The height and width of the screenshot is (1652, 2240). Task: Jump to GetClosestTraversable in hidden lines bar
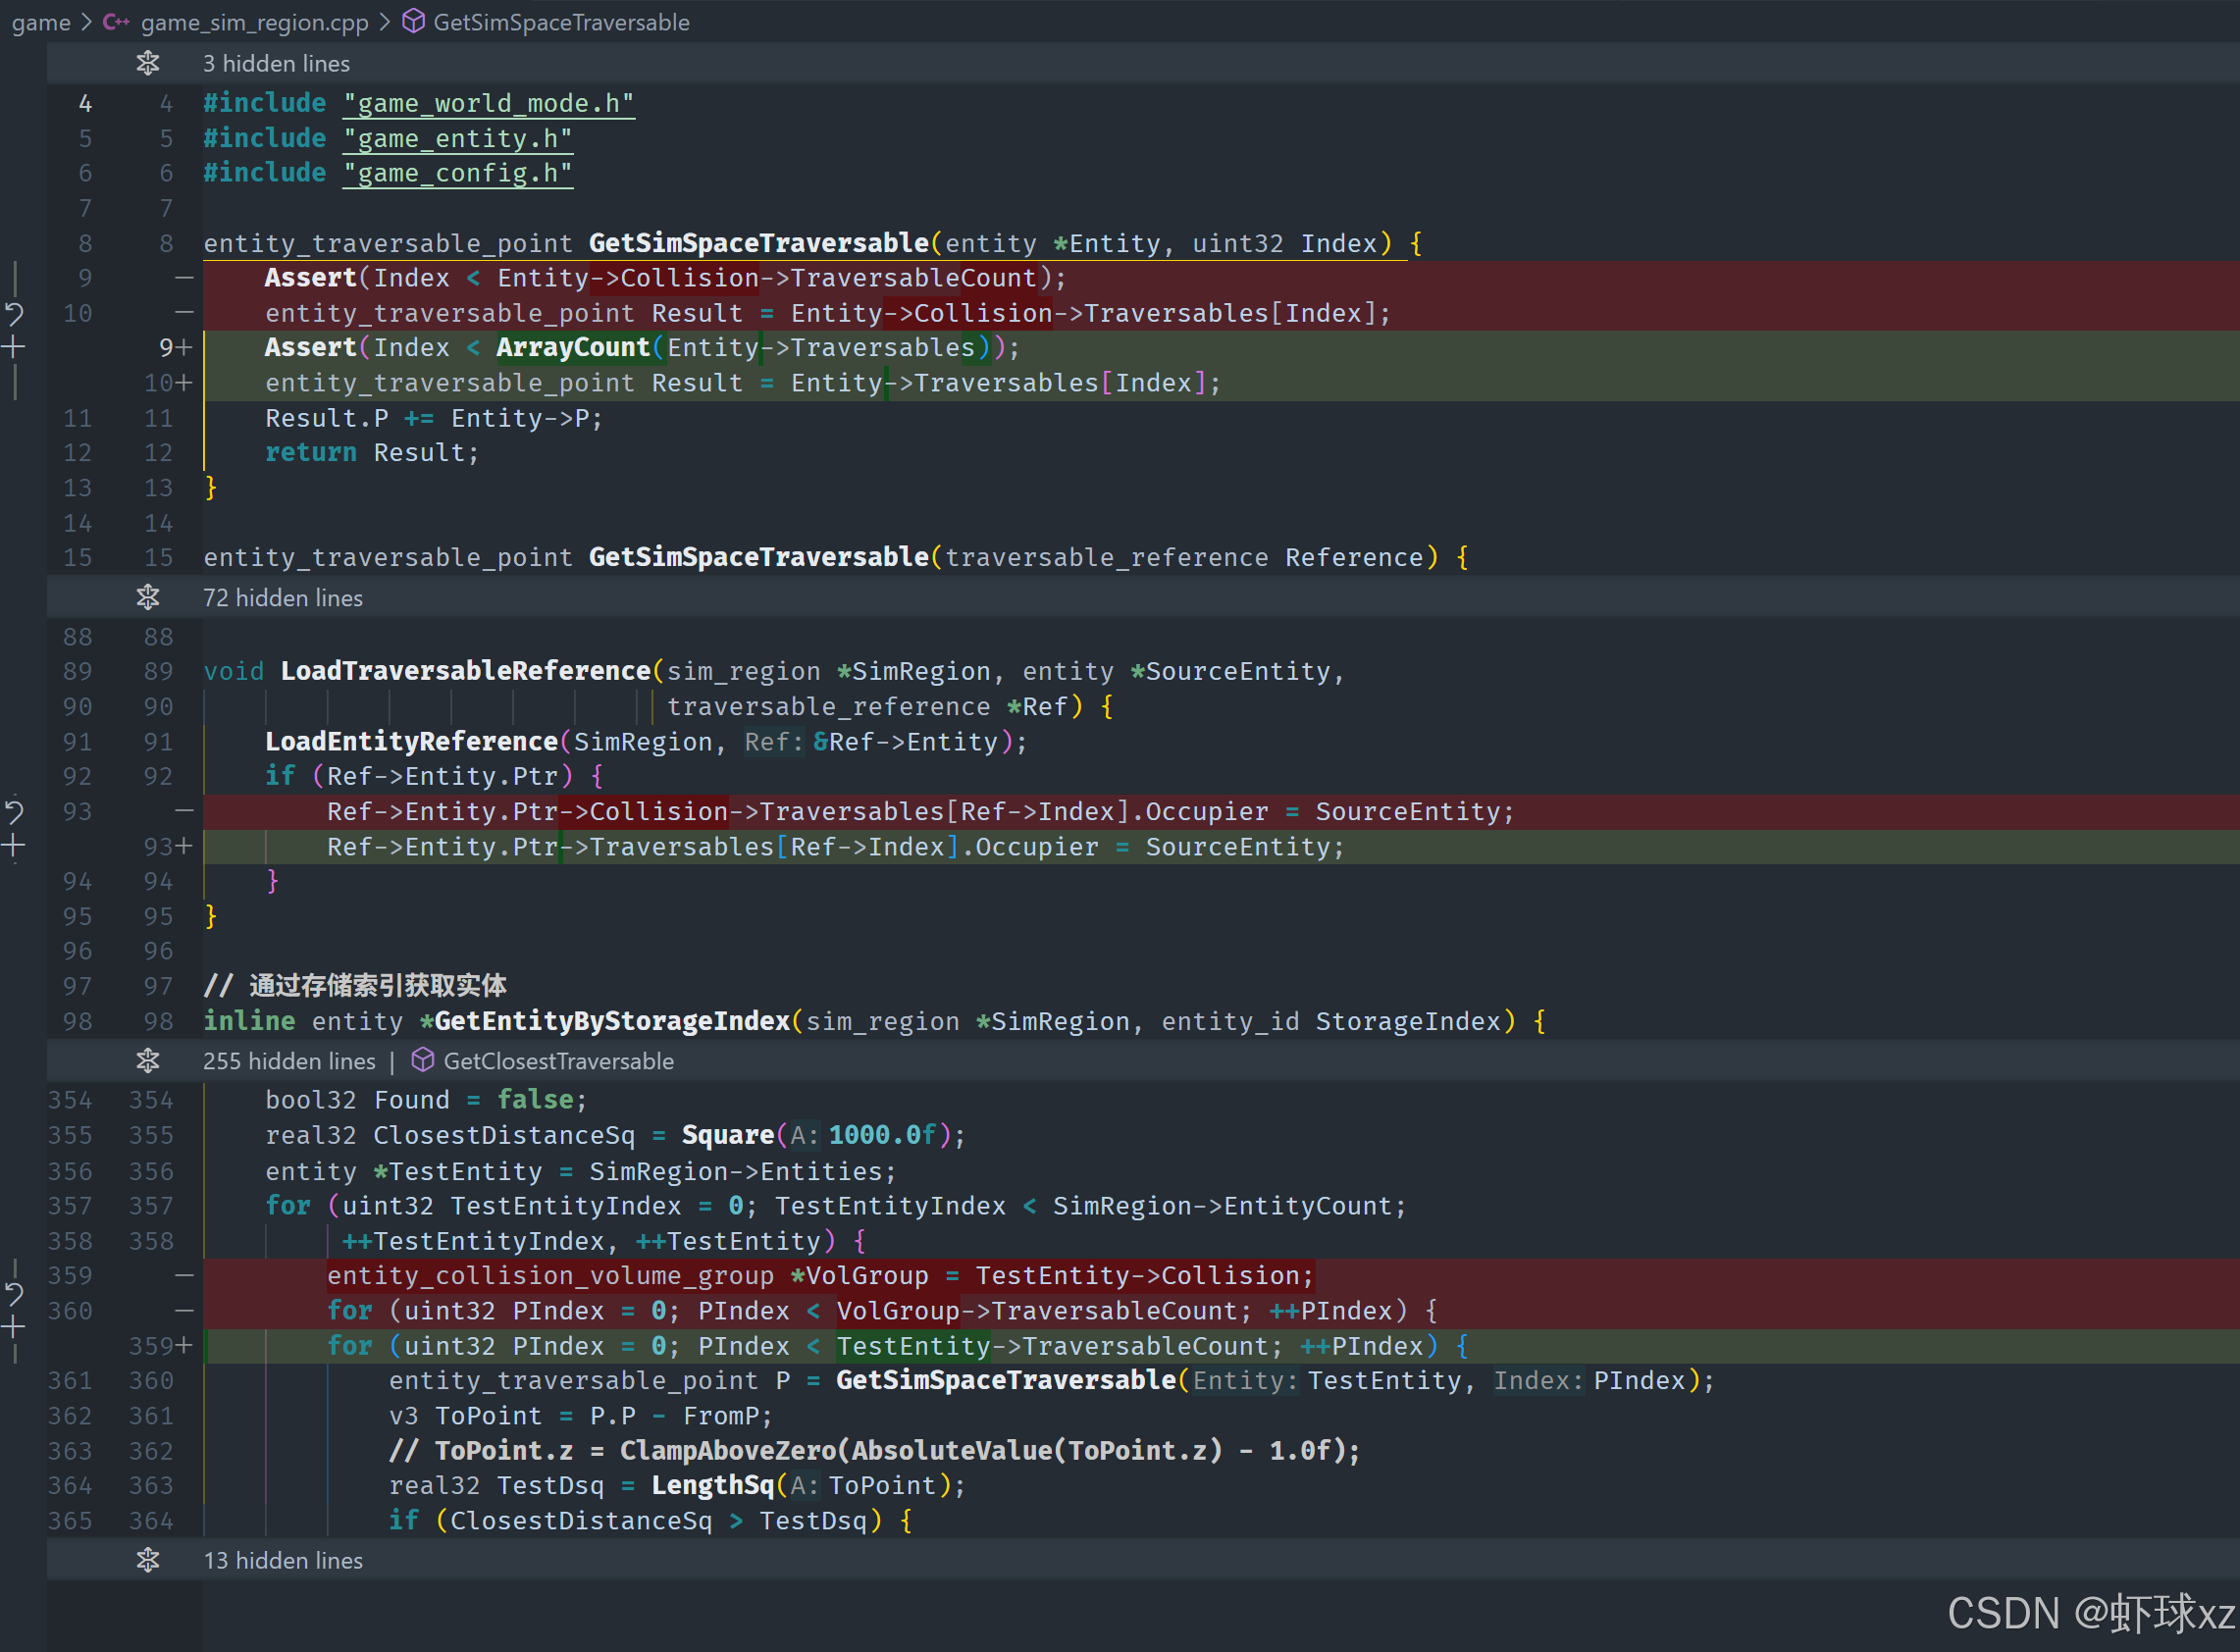(558, 1060)
